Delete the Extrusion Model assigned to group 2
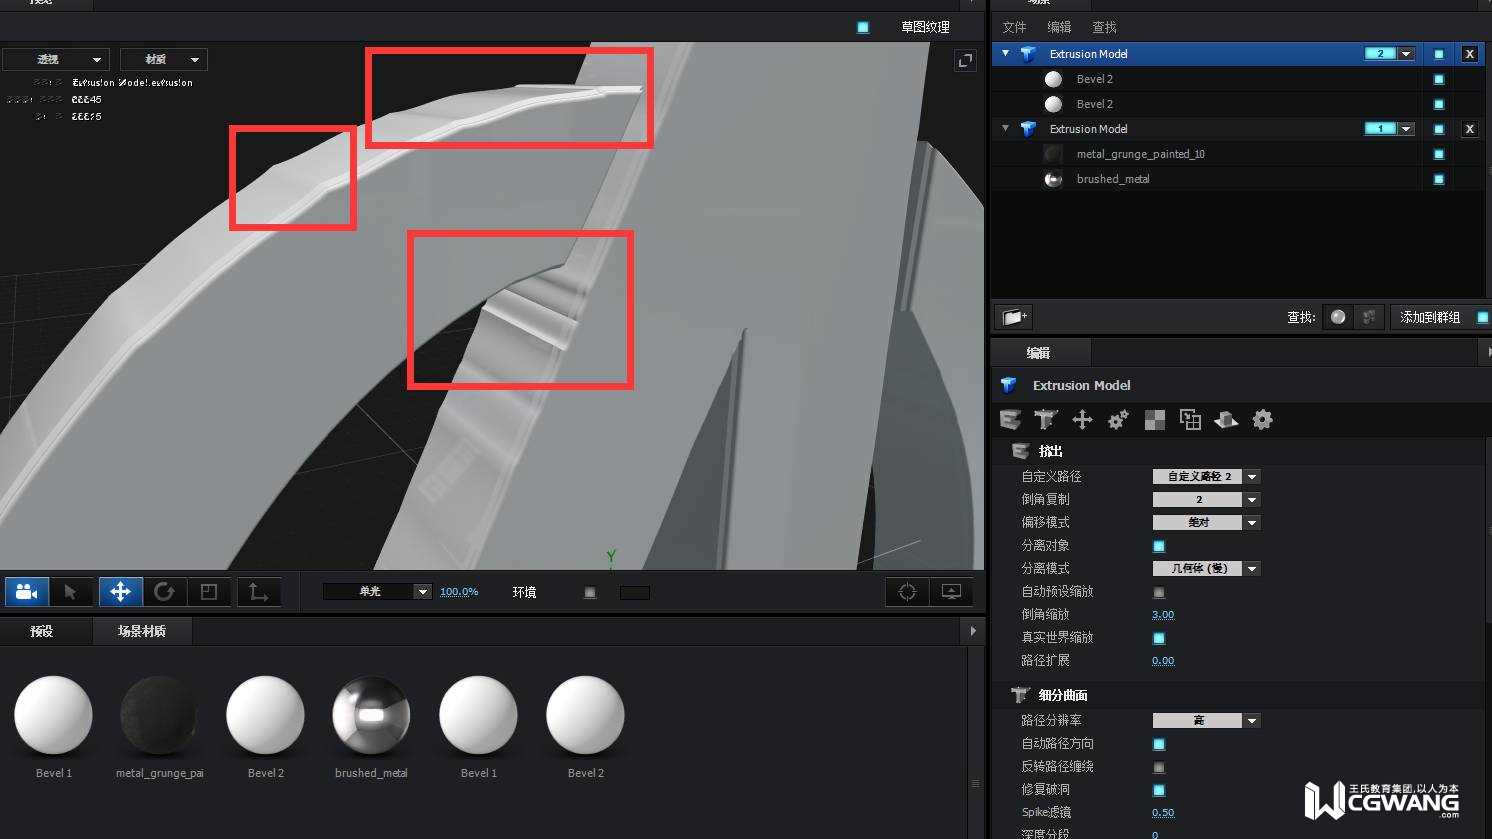Viewport: 1492px width, 839px height. click(x=1469, y=54)
